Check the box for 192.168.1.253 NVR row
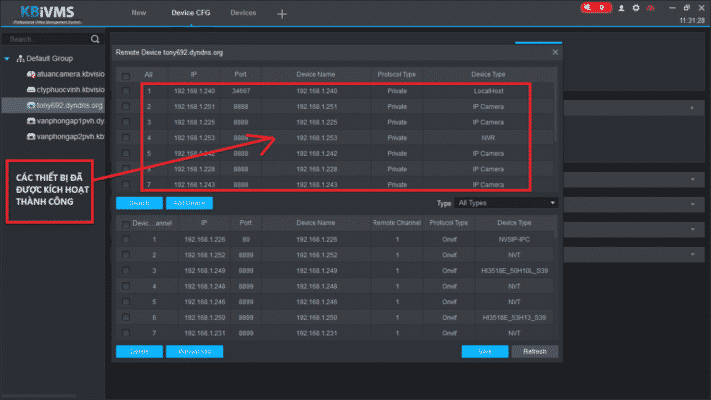Screen dimensions: 711x400 click(x=126, y=137)
